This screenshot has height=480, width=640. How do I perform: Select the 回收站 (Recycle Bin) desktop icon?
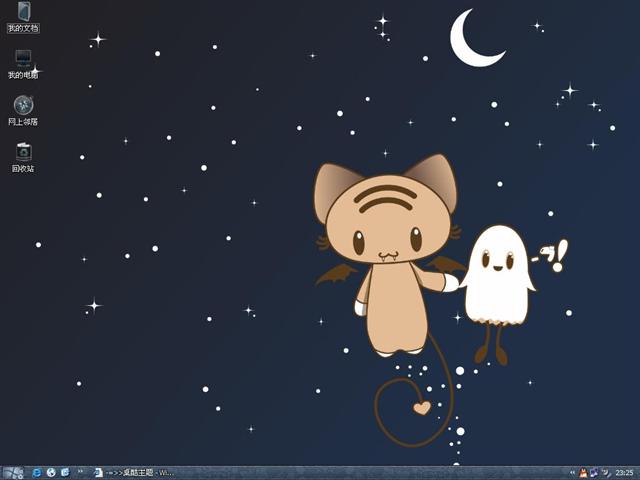[x=23, y=152]
